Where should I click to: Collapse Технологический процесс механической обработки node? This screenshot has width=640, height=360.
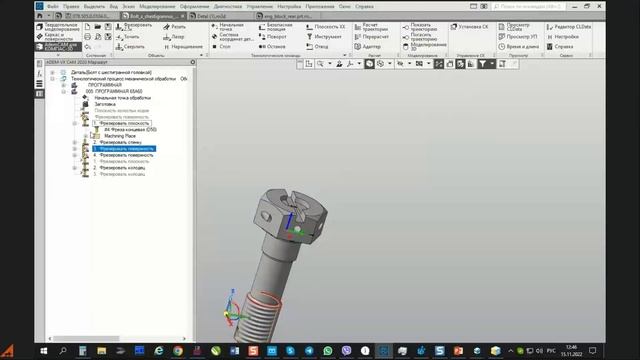[x=52, y=78]
